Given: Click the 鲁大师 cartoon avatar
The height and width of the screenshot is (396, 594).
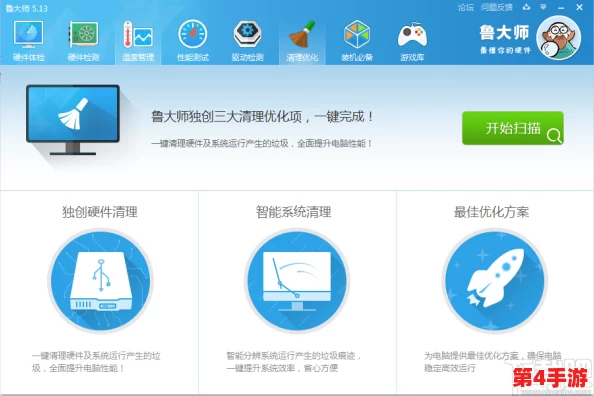Looking at the screenshot, I should pyautogui.click(x=559, y=38).
